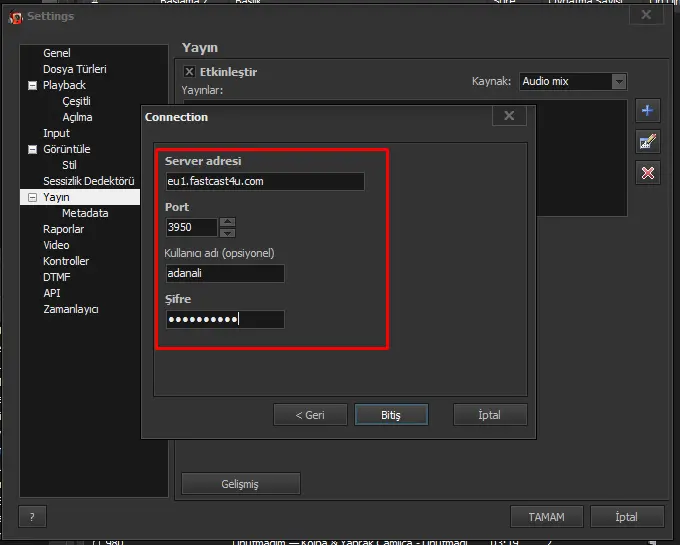The image size is (680, 545).
Task: Increase the Port value with up arrow
Action: [227, 222]
